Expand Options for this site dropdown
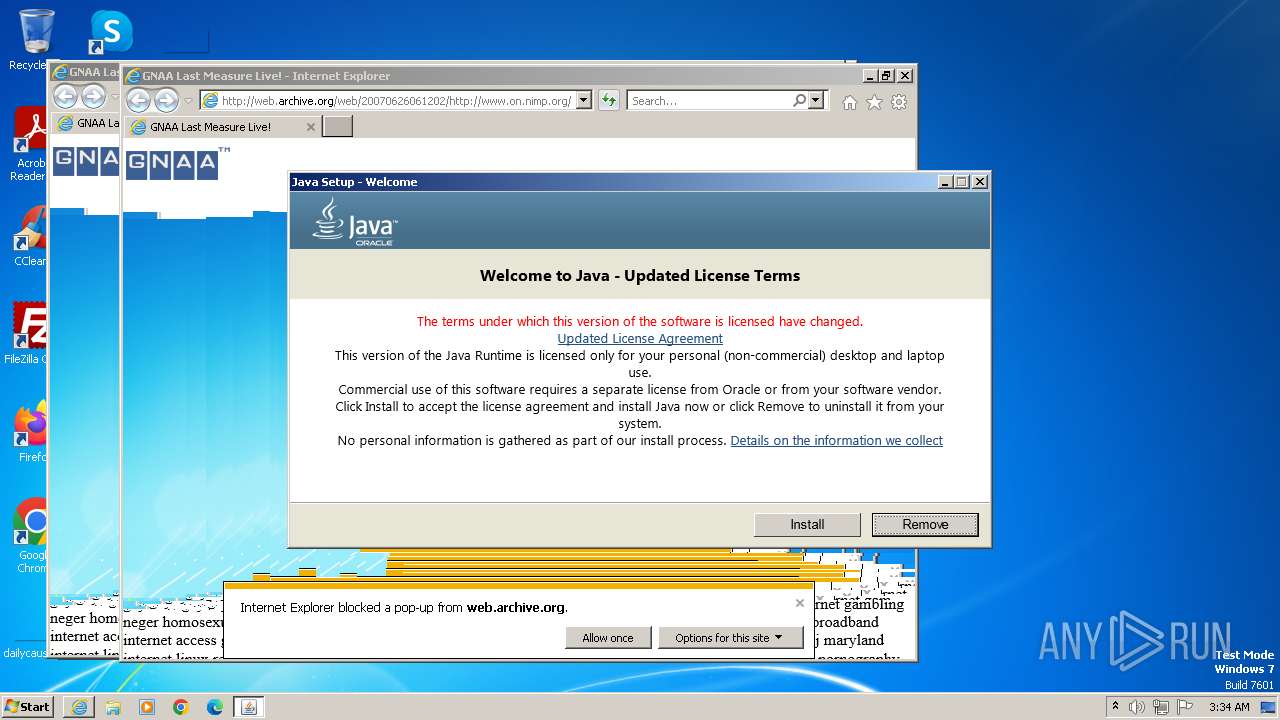The width and height of the screenshot is (1280, 720). tap(730, 637)
